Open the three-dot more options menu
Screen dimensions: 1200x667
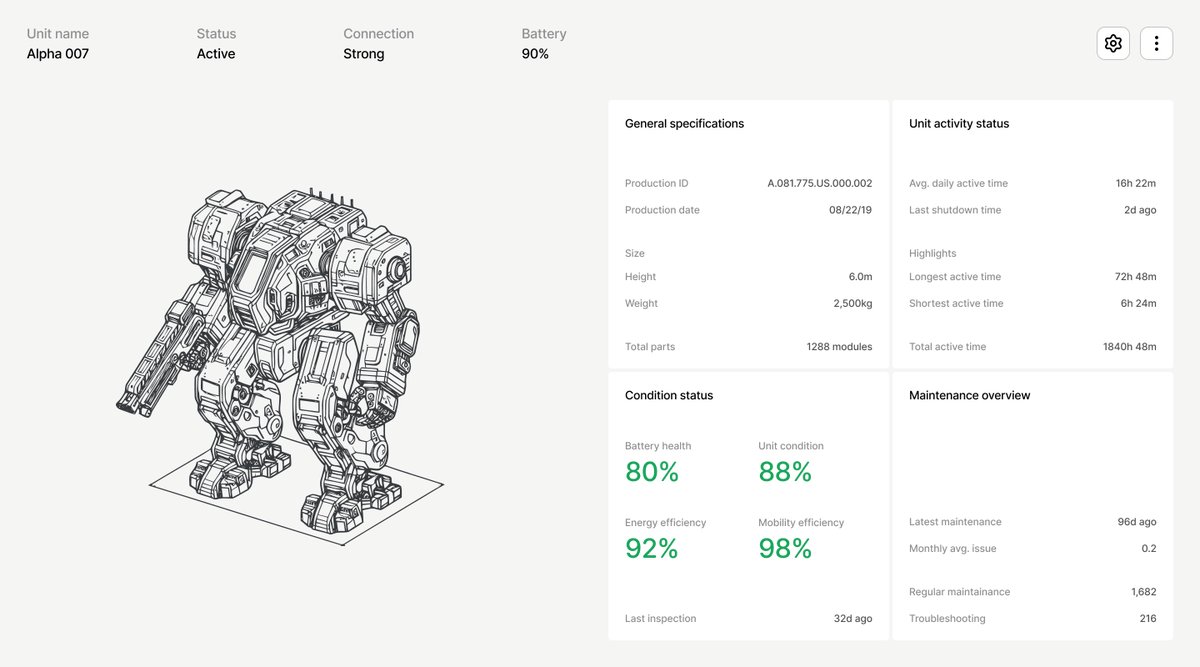click(1156, 43)
